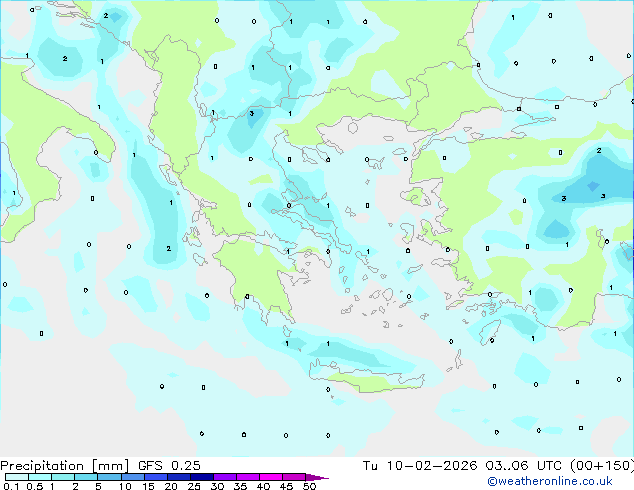The width and height of the screenshot is (634, 490).
Task: Click the 'GFS 0.25' model label
Action: (169, 466)
